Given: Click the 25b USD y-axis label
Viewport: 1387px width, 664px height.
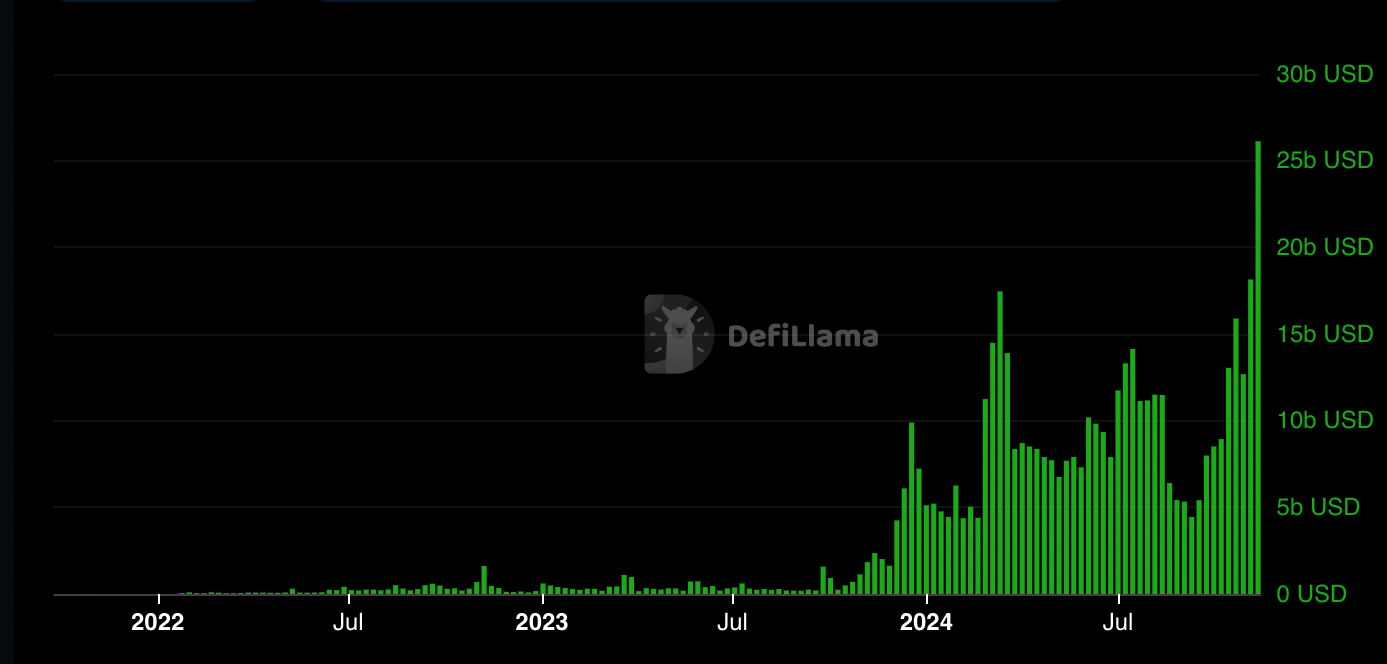Looking at the screenshot, I should [x=1325, y=160].
